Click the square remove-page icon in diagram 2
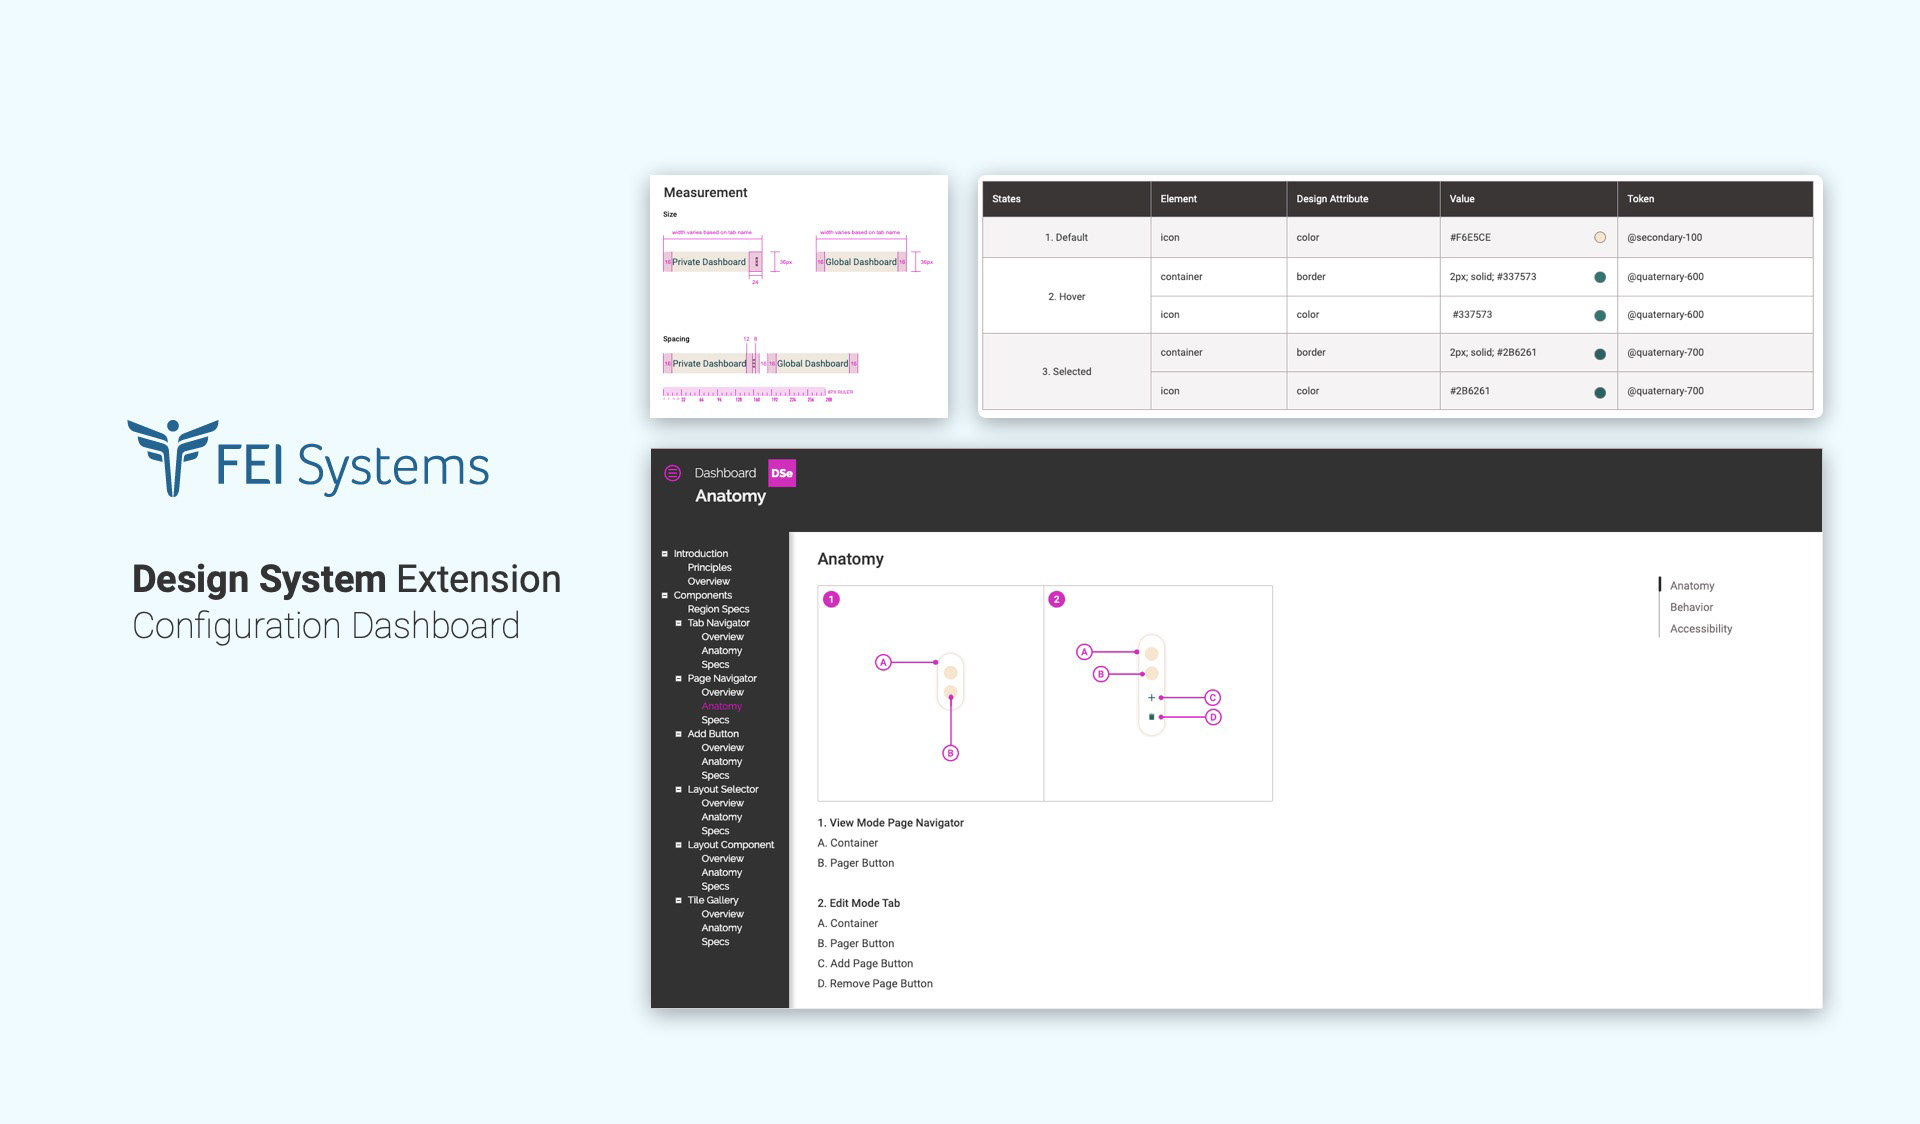Viewport: 1920px width, 1124px height. click(x=1152, y=717)
